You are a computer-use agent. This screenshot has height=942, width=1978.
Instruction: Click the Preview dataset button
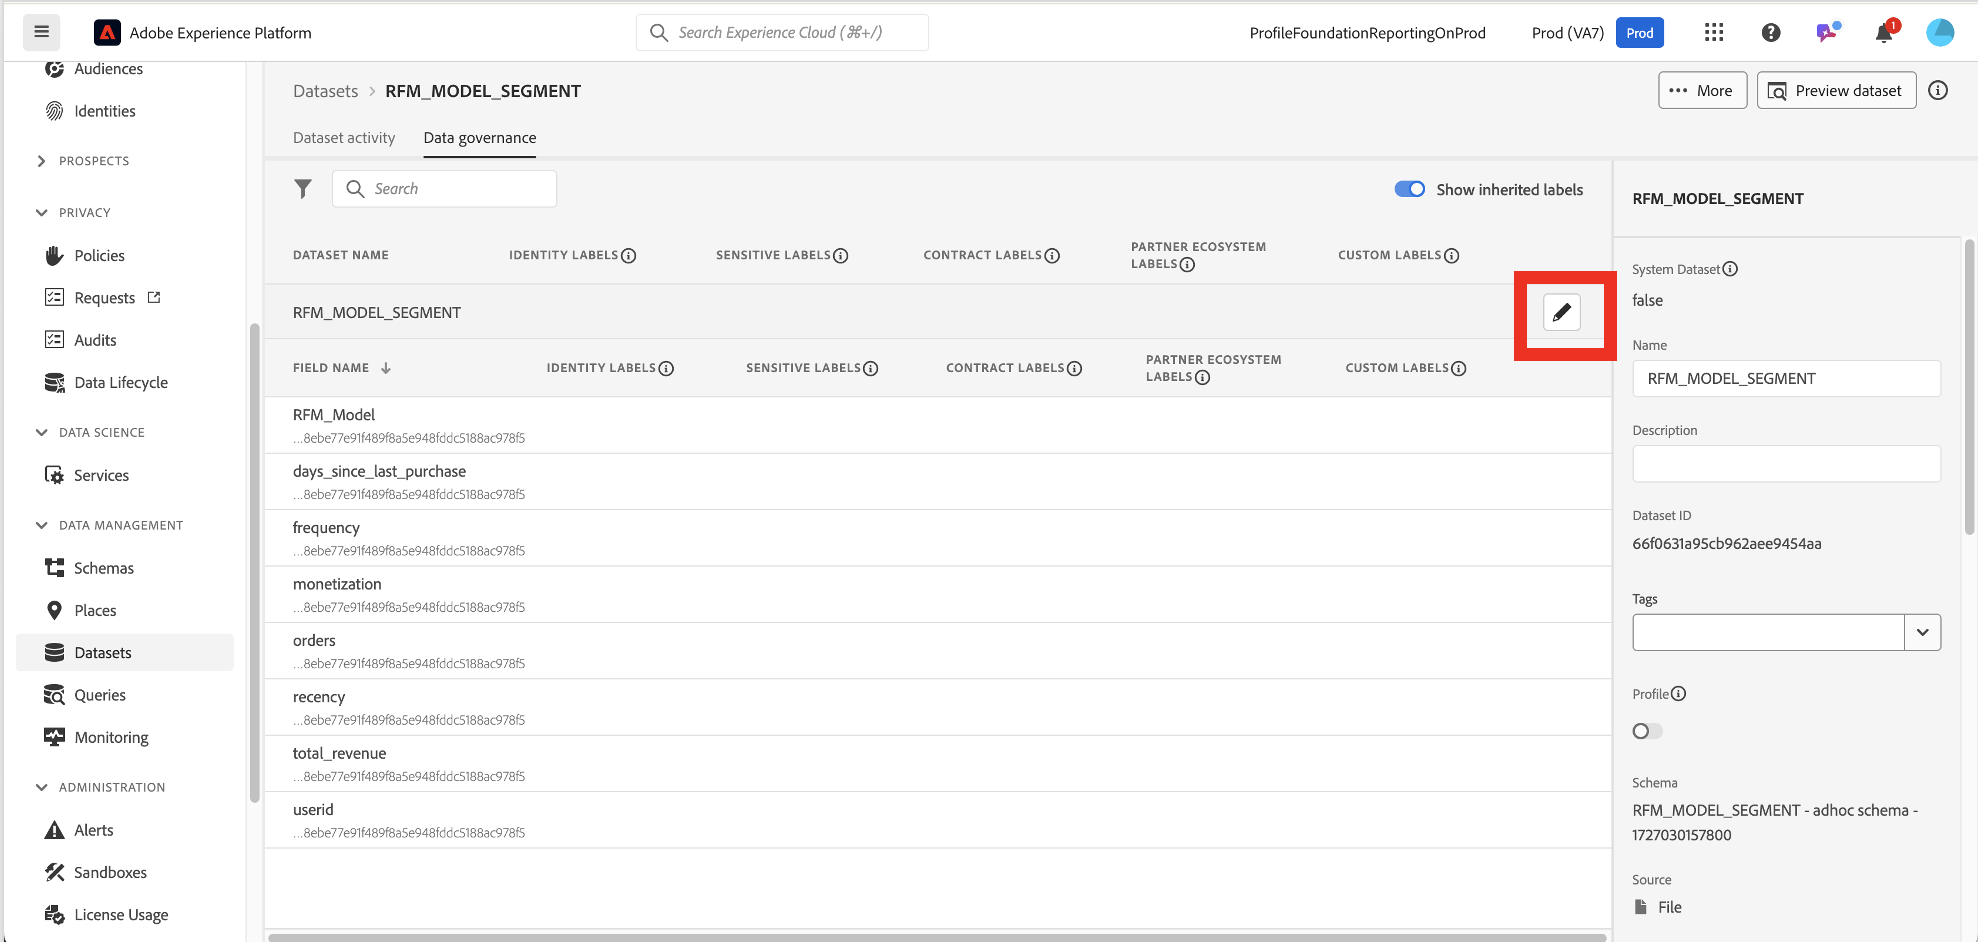click(x=1836, y=91)
